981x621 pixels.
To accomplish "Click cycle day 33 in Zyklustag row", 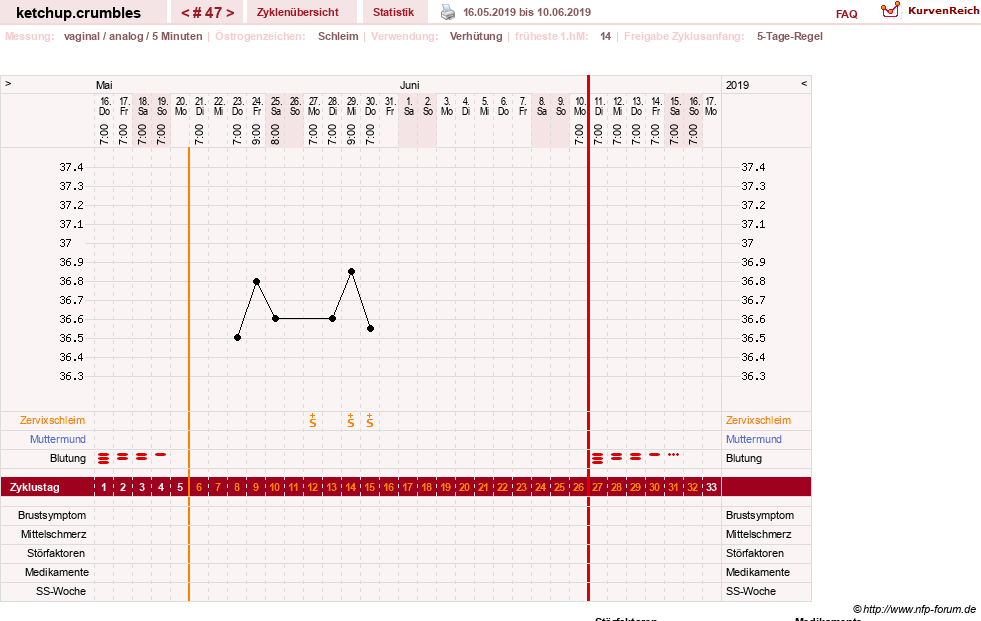I will pos(711,487).
